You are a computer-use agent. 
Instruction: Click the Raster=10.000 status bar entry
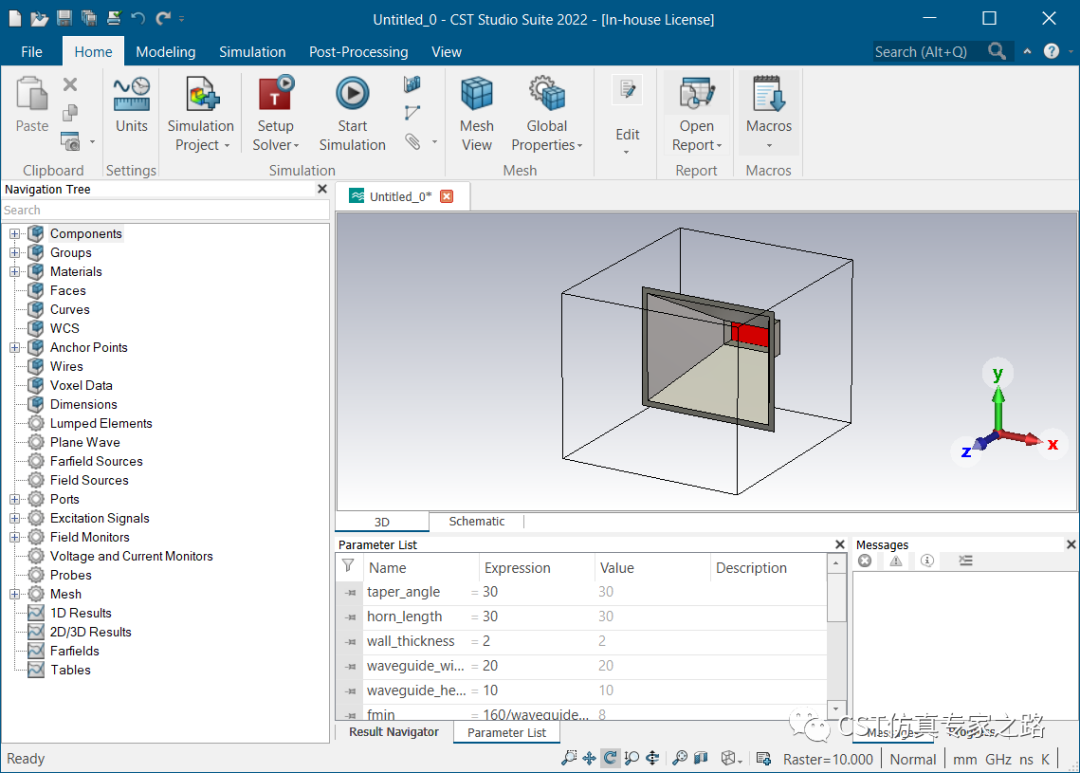point(827,759)
